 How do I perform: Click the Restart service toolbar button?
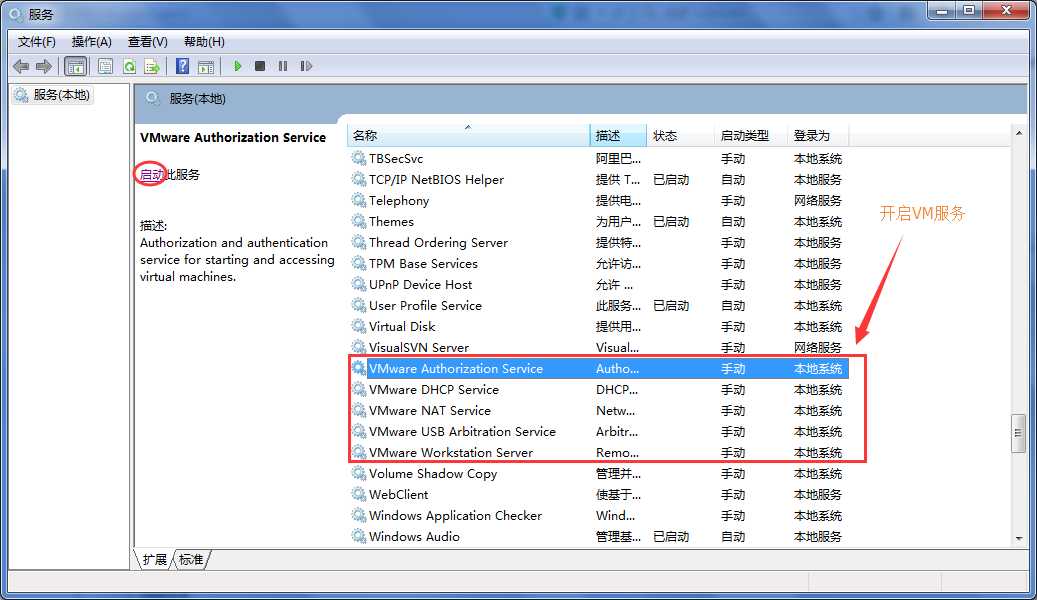(306, 65)
